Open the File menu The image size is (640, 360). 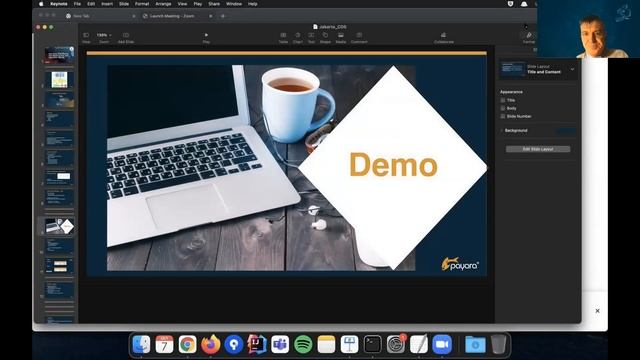coord(77,4)
